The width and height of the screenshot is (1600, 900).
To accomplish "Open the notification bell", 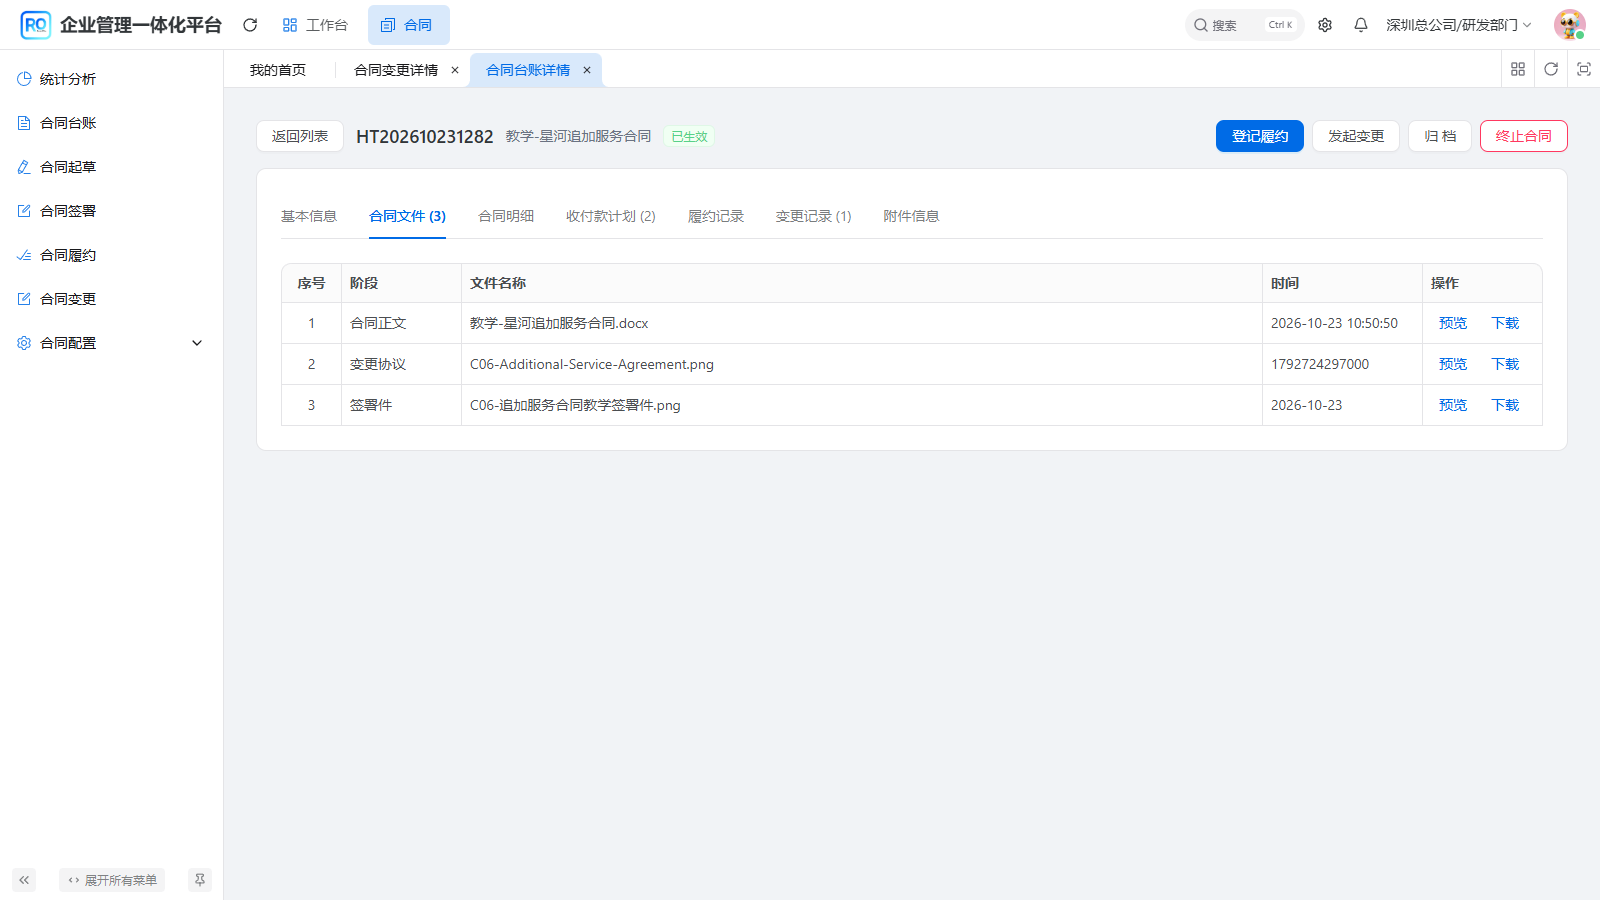I will coord(1361,25).
